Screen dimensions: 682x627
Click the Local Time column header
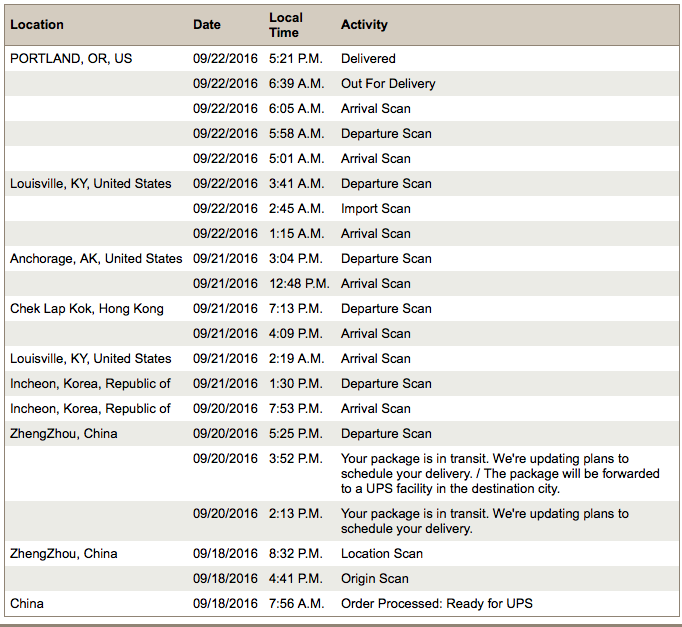pos(286,25)
